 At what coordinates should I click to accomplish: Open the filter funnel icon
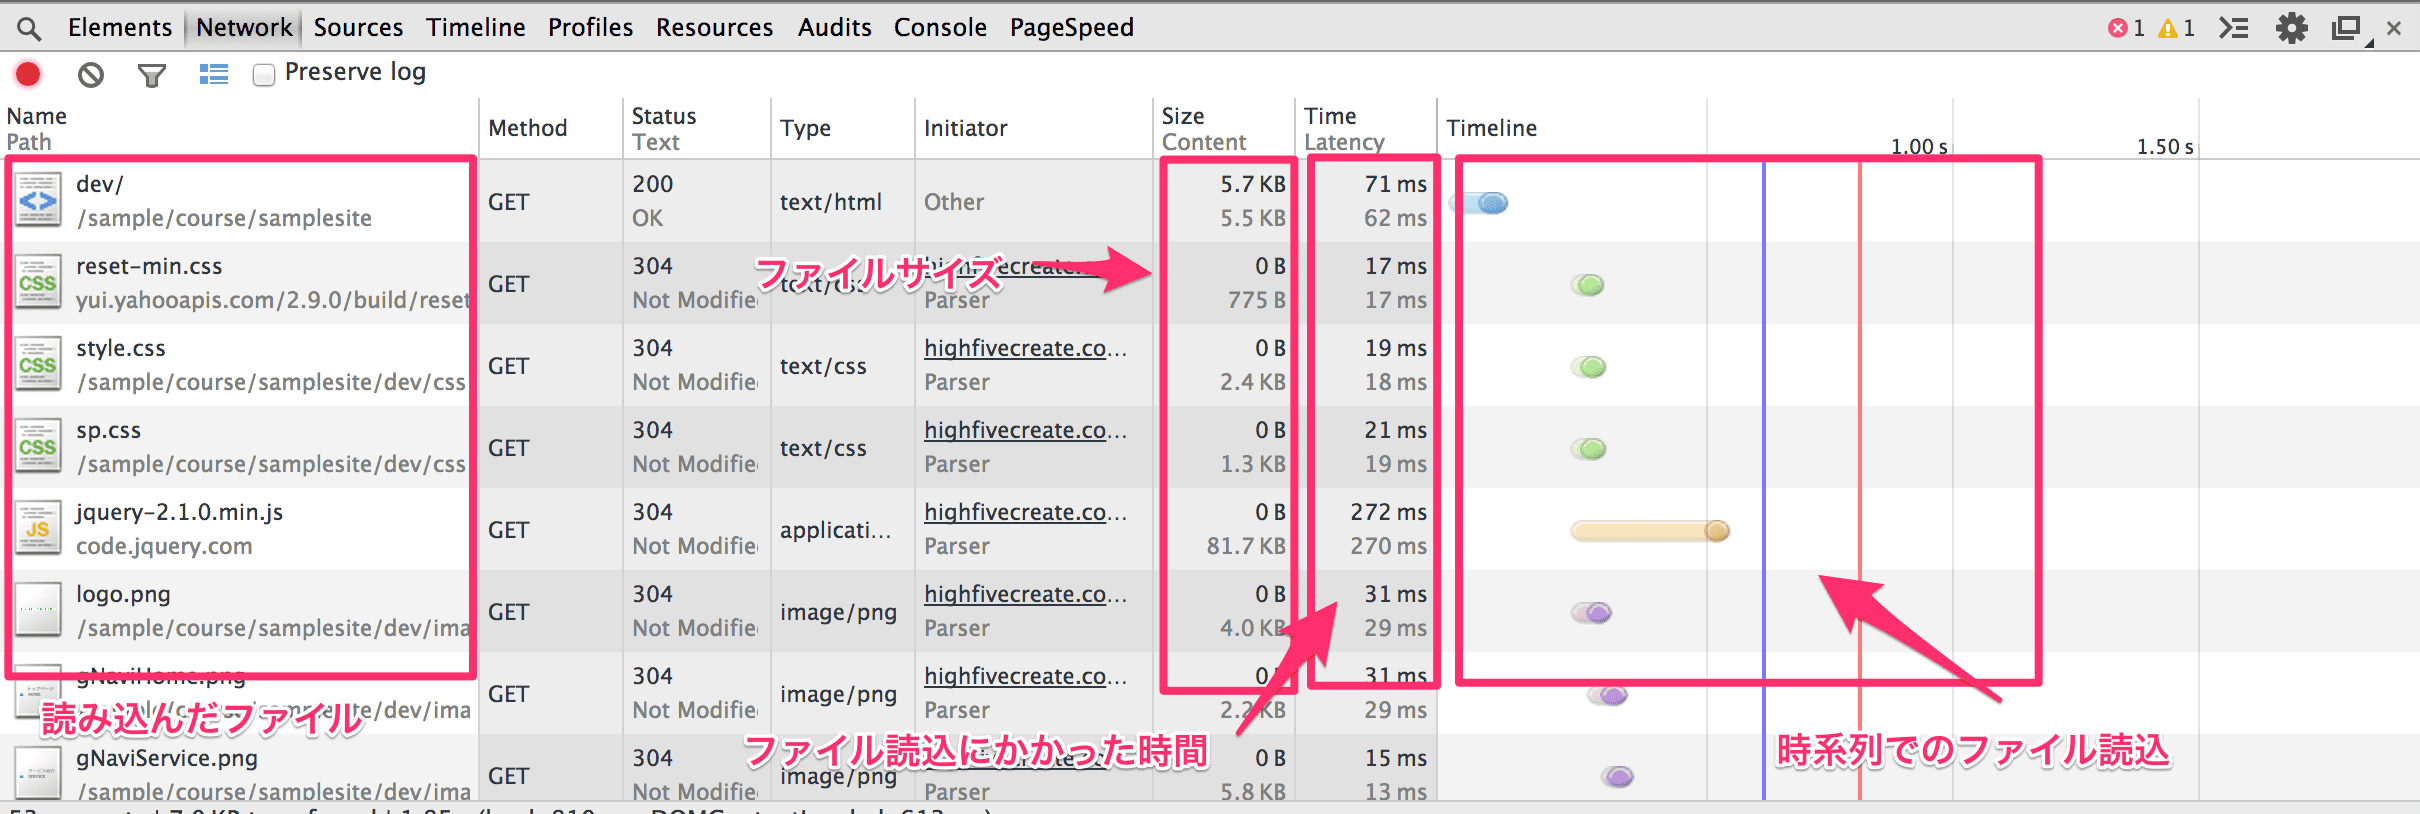pyautogui.click(x=152, y=75)
